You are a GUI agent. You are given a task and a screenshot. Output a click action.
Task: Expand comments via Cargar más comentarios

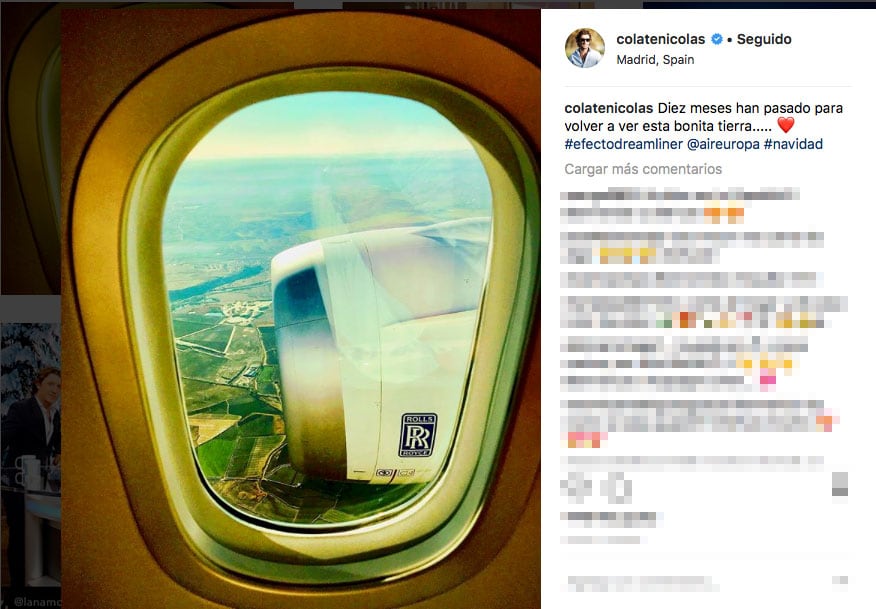643,169
